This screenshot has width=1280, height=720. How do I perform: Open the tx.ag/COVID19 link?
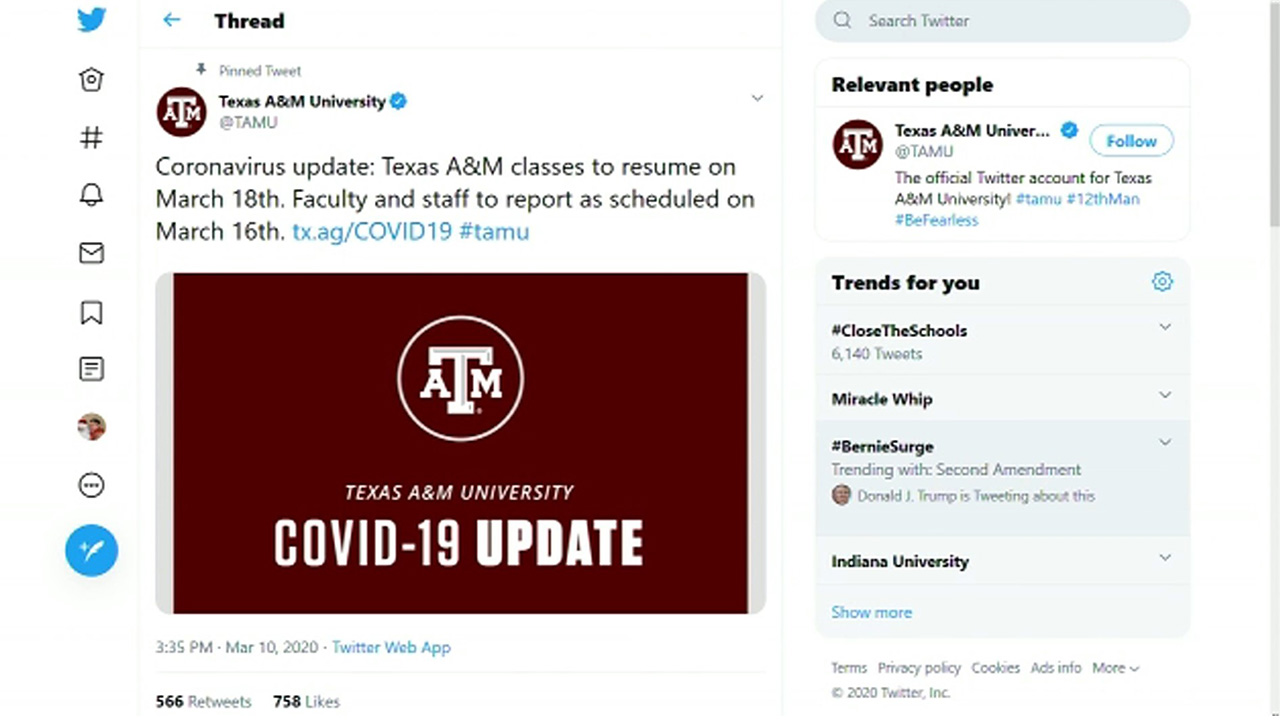372,232
